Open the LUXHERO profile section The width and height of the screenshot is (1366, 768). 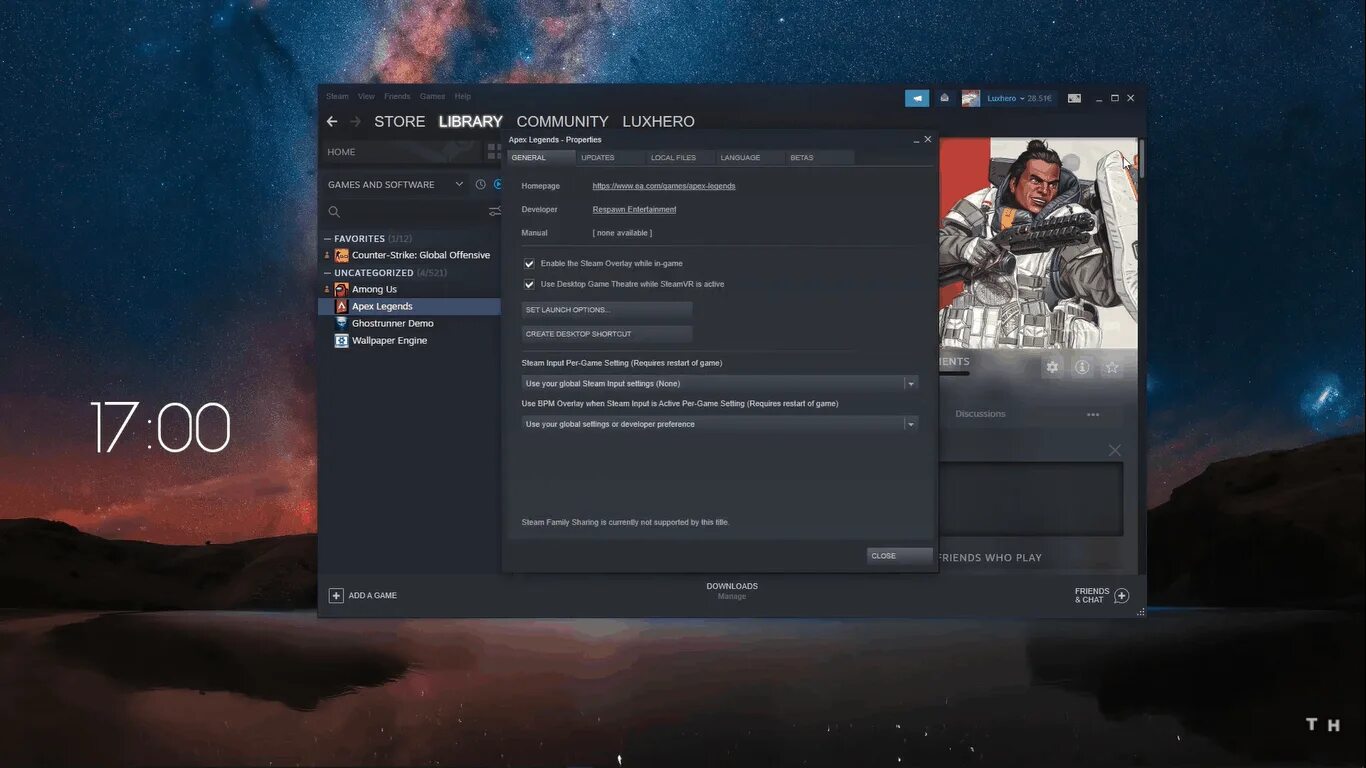pyautogui.click(x=658, y=121)
